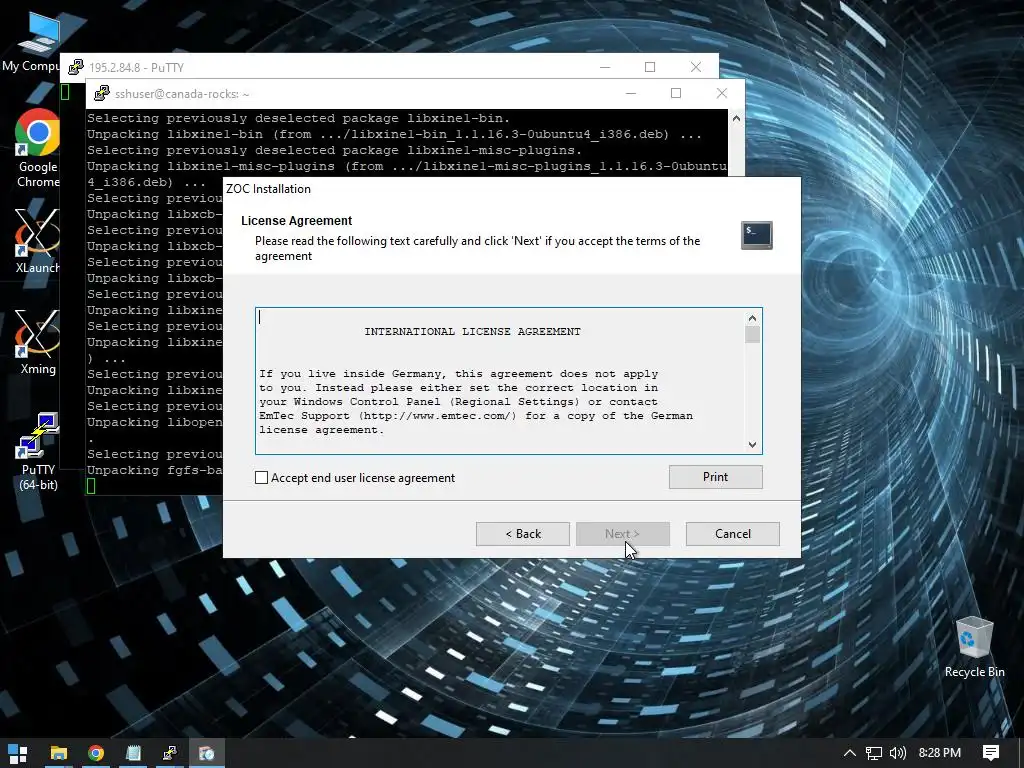Click terminal line 'Unpacking libopen'
Screen dimensions: 1024x768
tap(155, 422)
